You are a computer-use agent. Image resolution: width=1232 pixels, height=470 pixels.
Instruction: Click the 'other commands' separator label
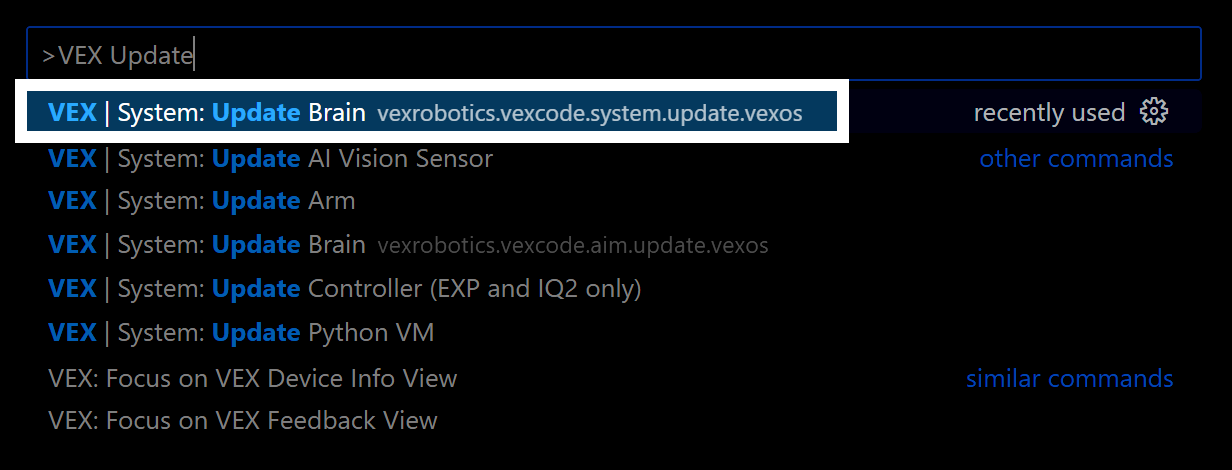pyautogui.click(x=1076, y=158)
